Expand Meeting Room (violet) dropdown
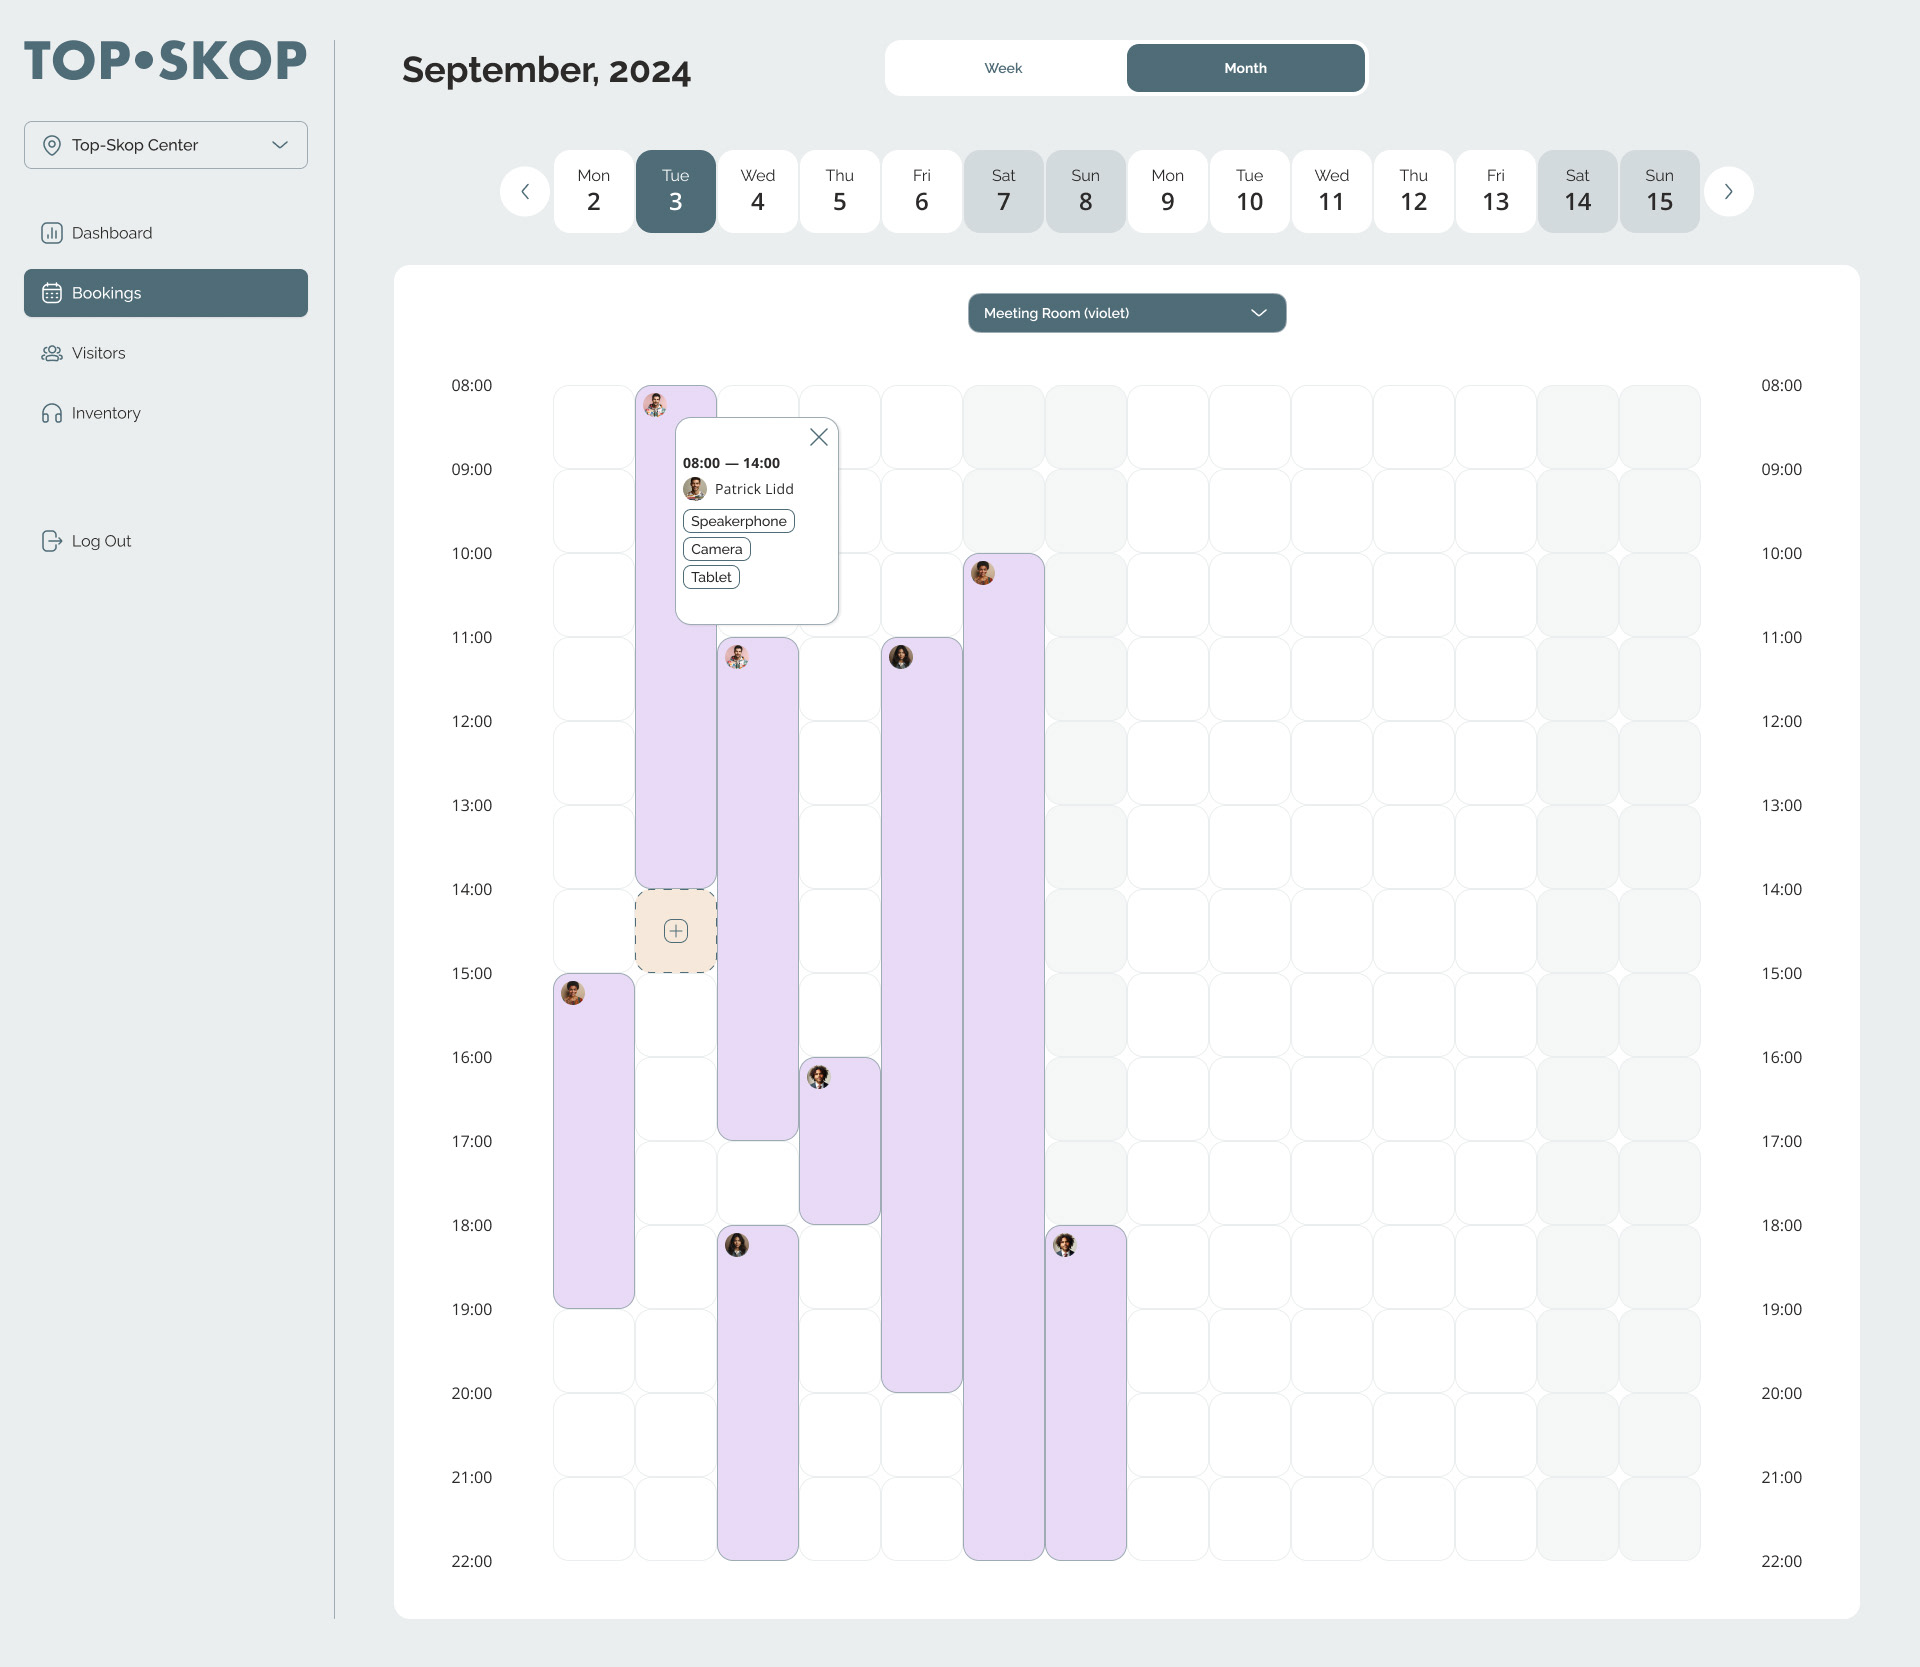This screenshot has height=1667, width=1920. pos(1126,313)
